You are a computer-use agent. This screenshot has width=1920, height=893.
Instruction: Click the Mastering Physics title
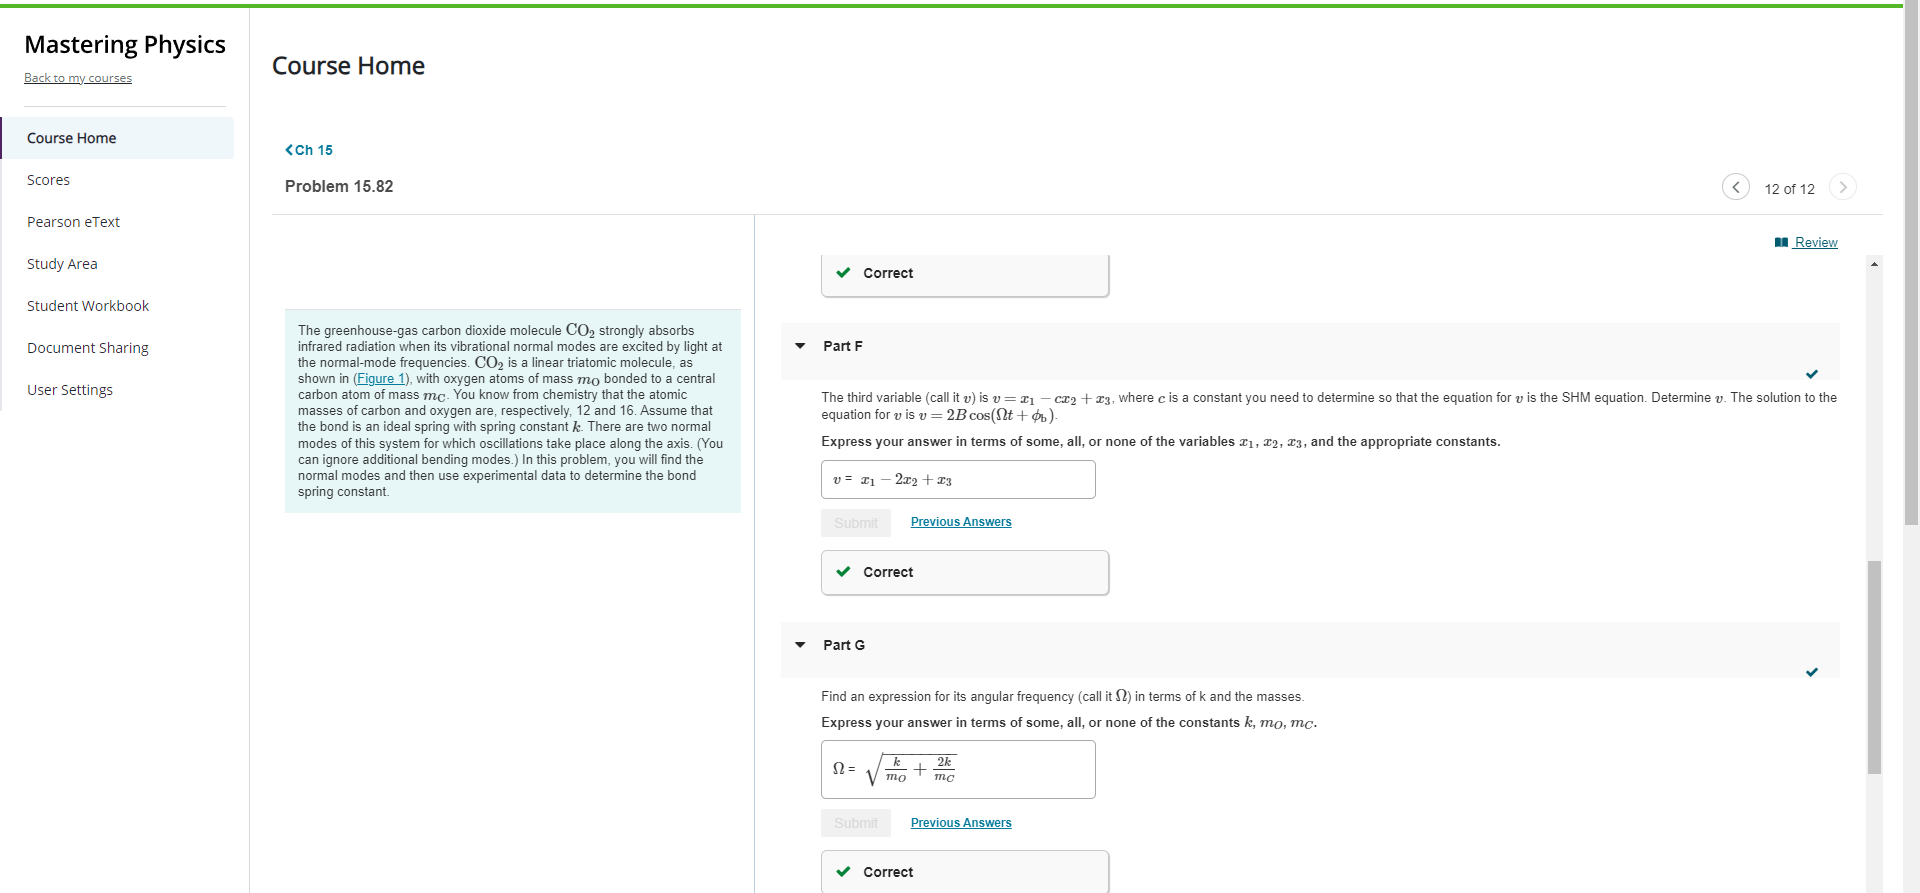tap(125, 45)
